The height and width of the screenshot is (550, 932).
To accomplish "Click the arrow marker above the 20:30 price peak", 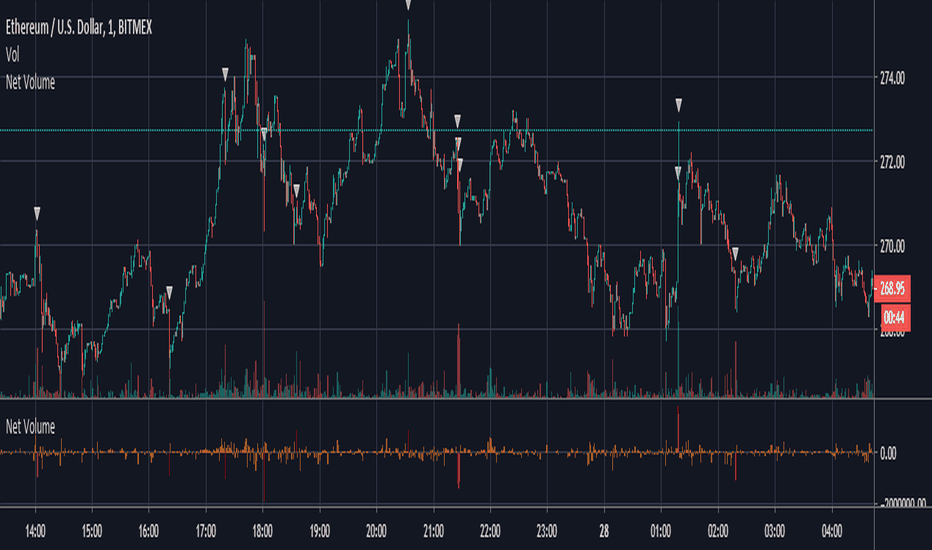I will [x=408, y=5].
